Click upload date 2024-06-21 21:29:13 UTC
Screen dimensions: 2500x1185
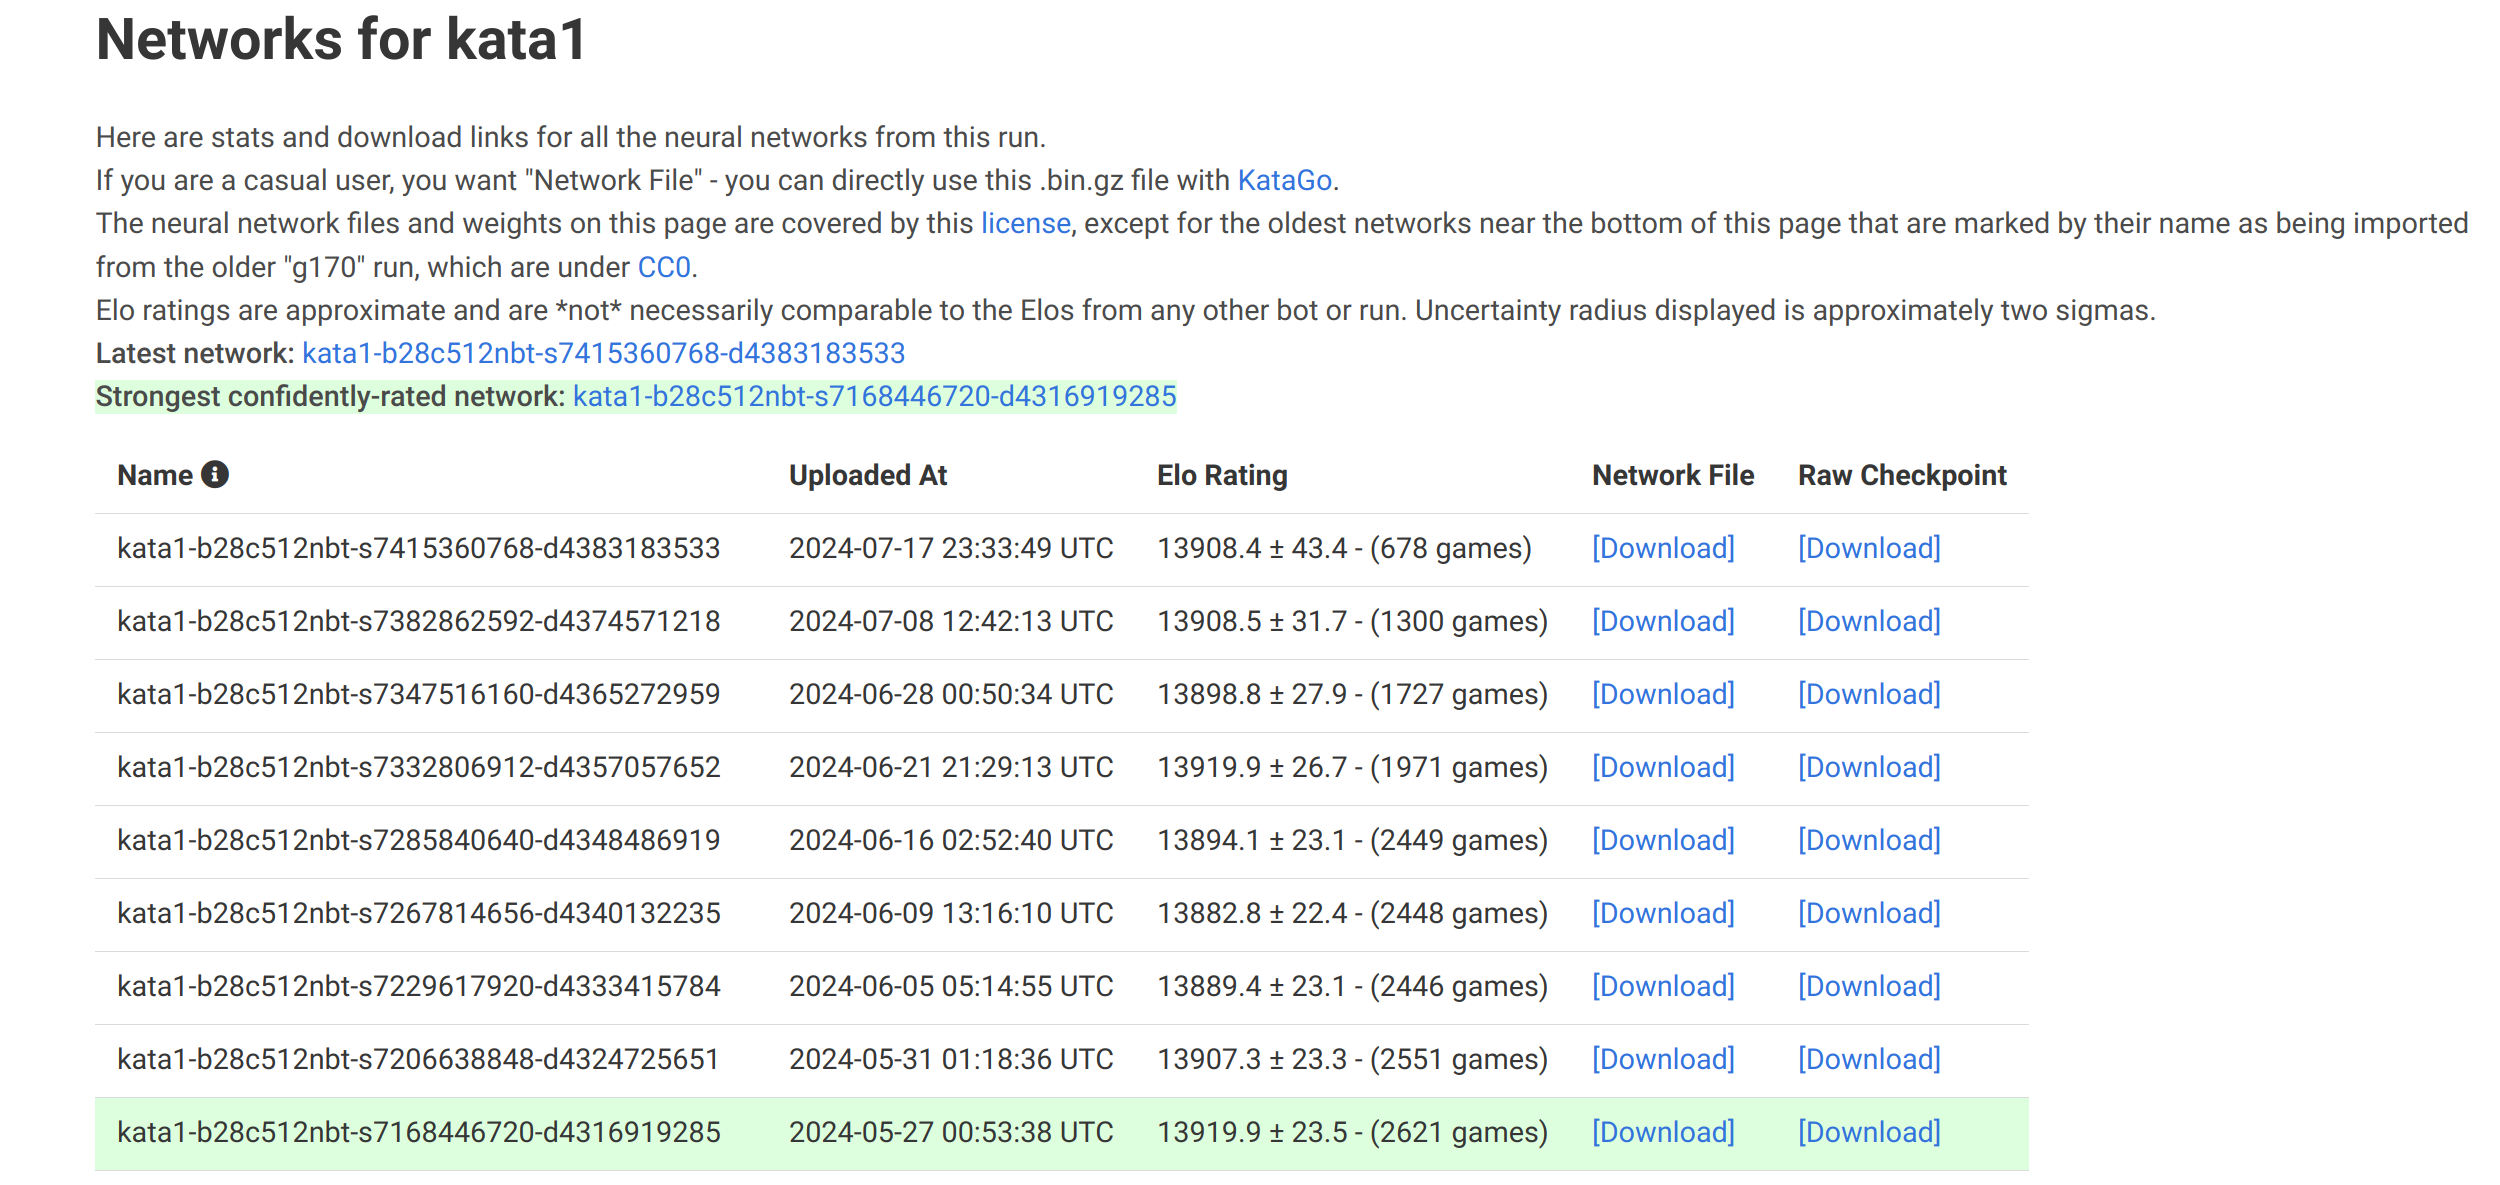pyautogui.click(x=951, y=767)
